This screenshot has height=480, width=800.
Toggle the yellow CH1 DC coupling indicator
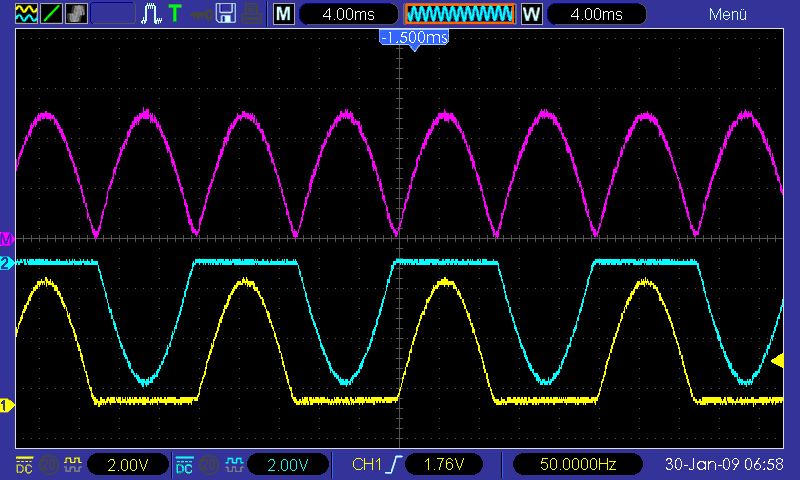pos(25,464)
